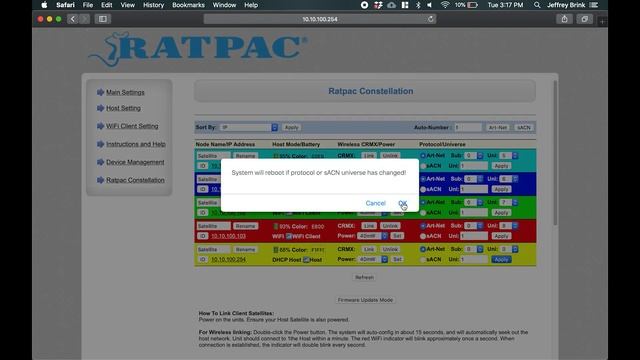The width and height of the screenshot is (640, 360).
Task: Open the Edit menu
Action: pyautogui.click(x=107, y=5)
